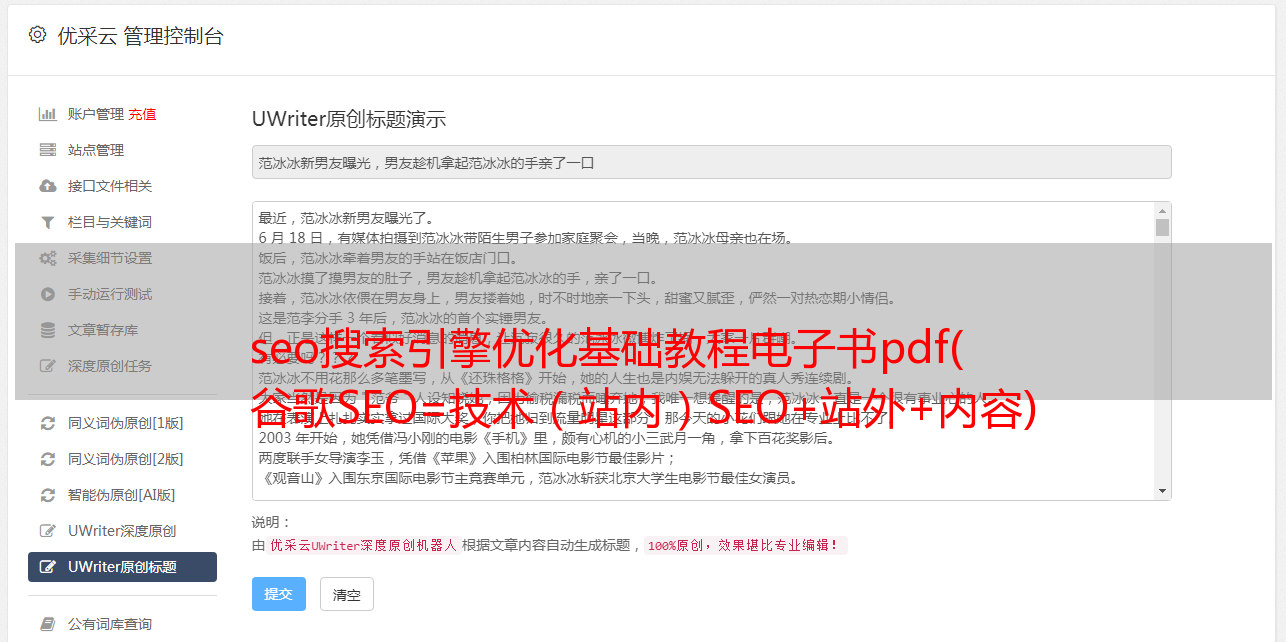Click the red 充值 link
The image size is (1286, 642).
pos(142,114)
